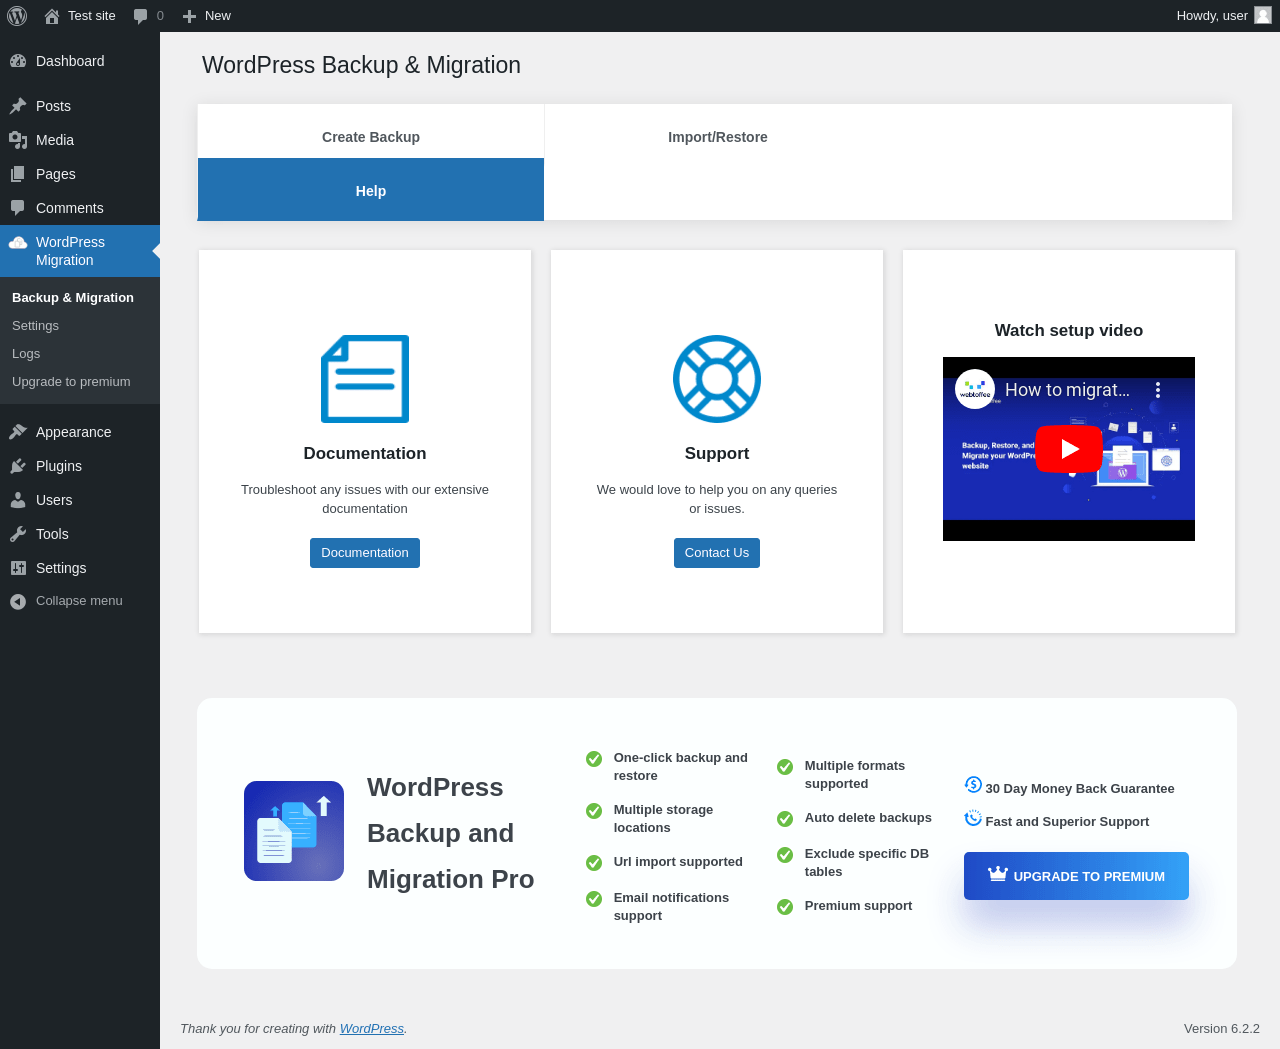
Task: Open the Test site home icon
Action: (52, 16)
